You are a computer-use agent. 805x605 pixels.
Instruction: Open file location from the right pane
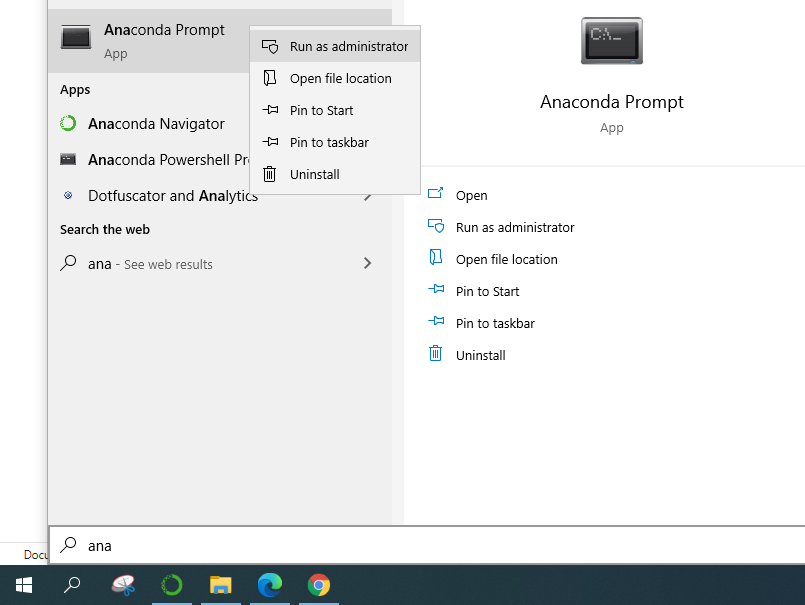(506, 260)
